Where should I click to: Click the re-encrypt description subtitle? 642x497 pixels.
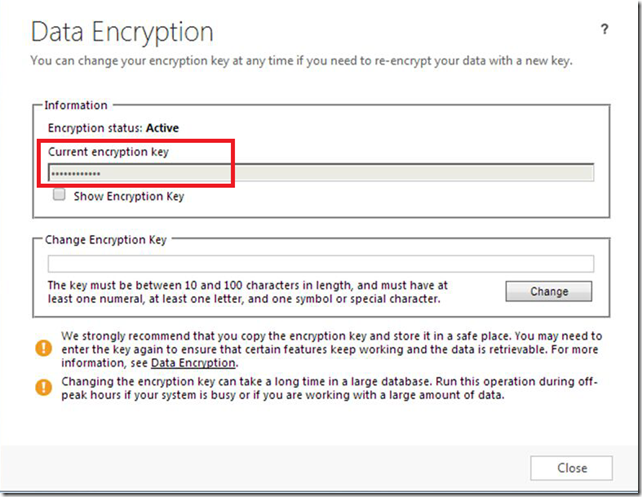click(301, 61)
